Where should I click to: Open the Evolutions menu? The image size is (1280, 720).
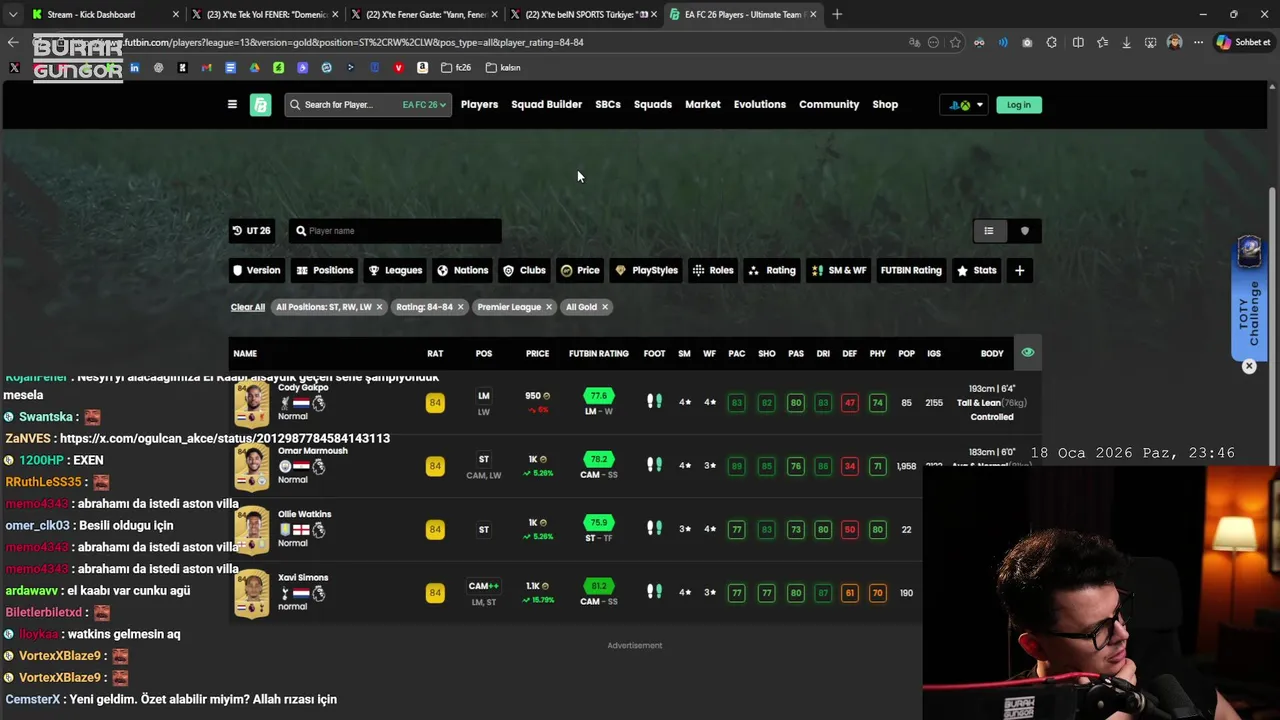pyautogui.click(x=760, y=104)
